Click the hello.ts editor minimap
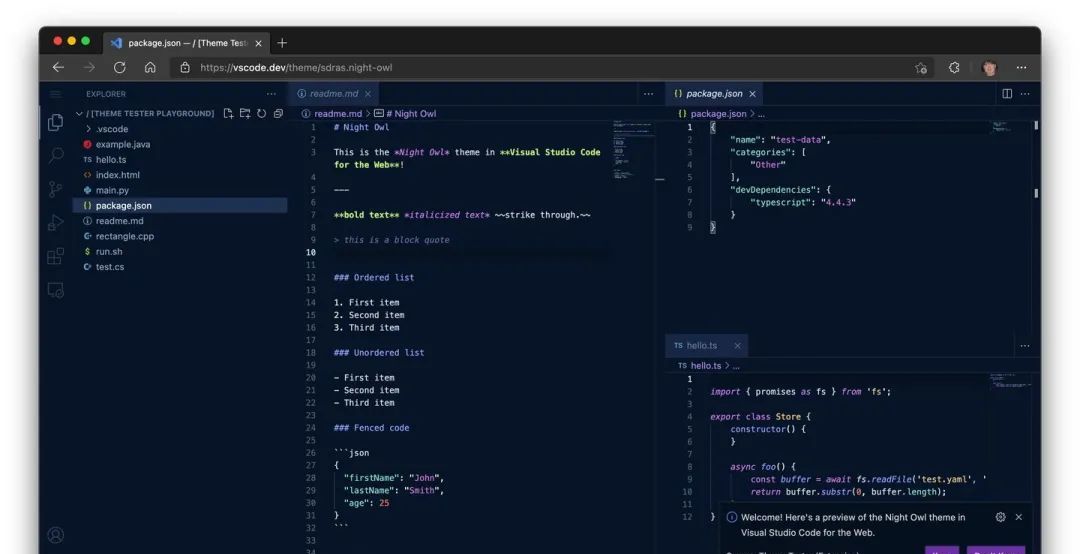 (x=1010, y=381)
